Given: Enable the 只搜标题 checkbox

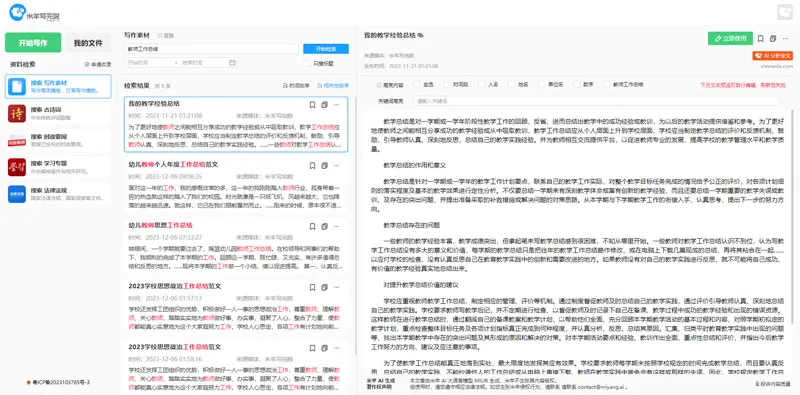Looking at the screenshot, I should click(x=307, y=63).
